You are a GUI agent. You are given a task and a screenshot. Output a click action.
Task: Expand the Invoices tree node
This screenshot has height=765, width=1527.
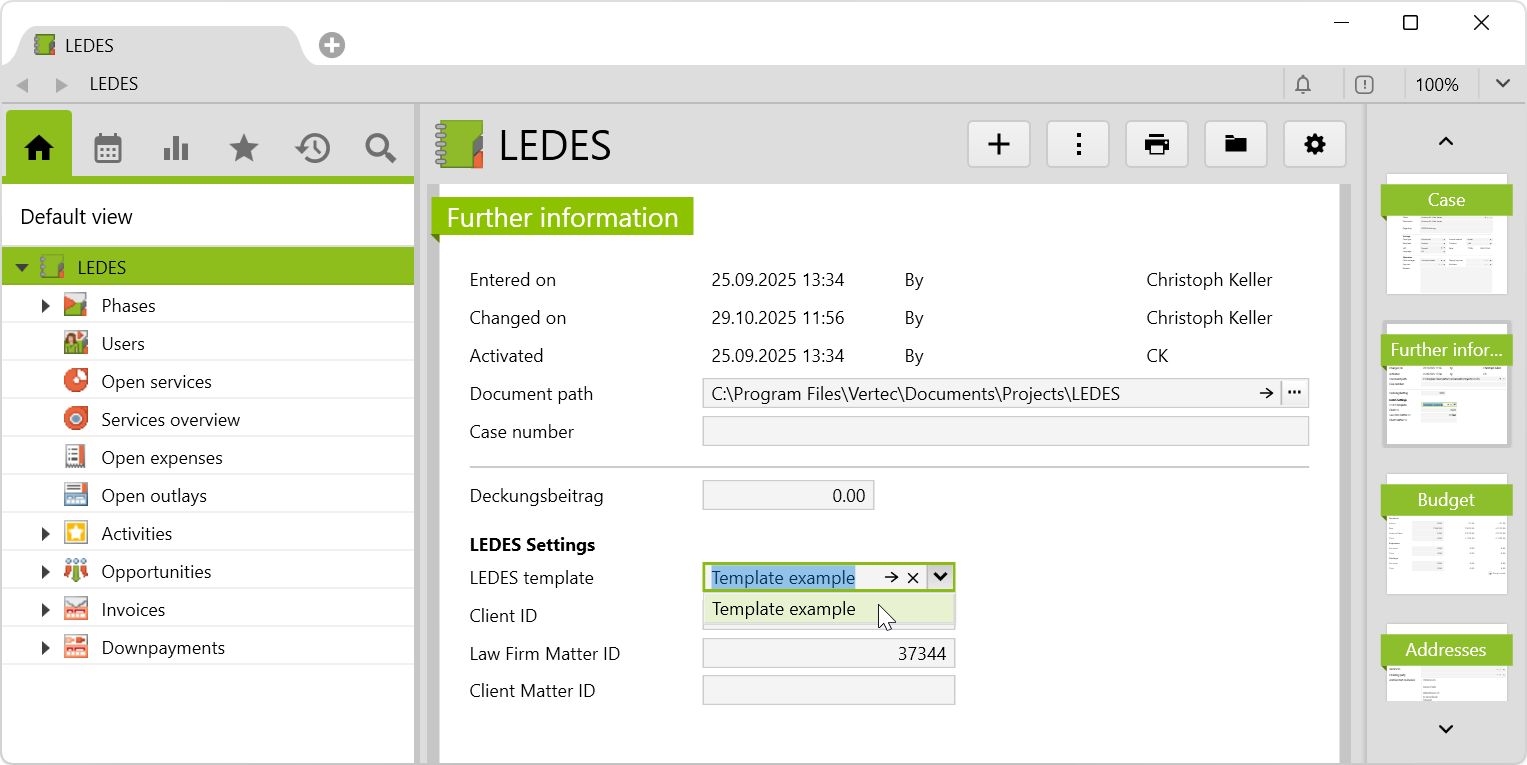[45, 610]
